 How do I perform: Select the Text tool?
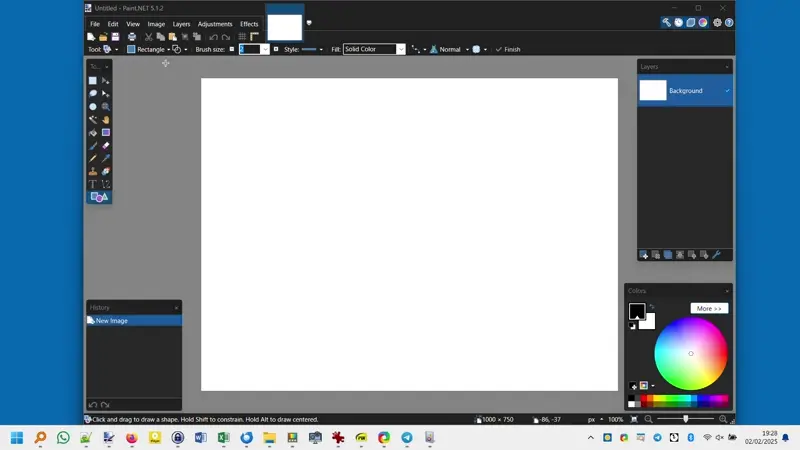[92, 184]
